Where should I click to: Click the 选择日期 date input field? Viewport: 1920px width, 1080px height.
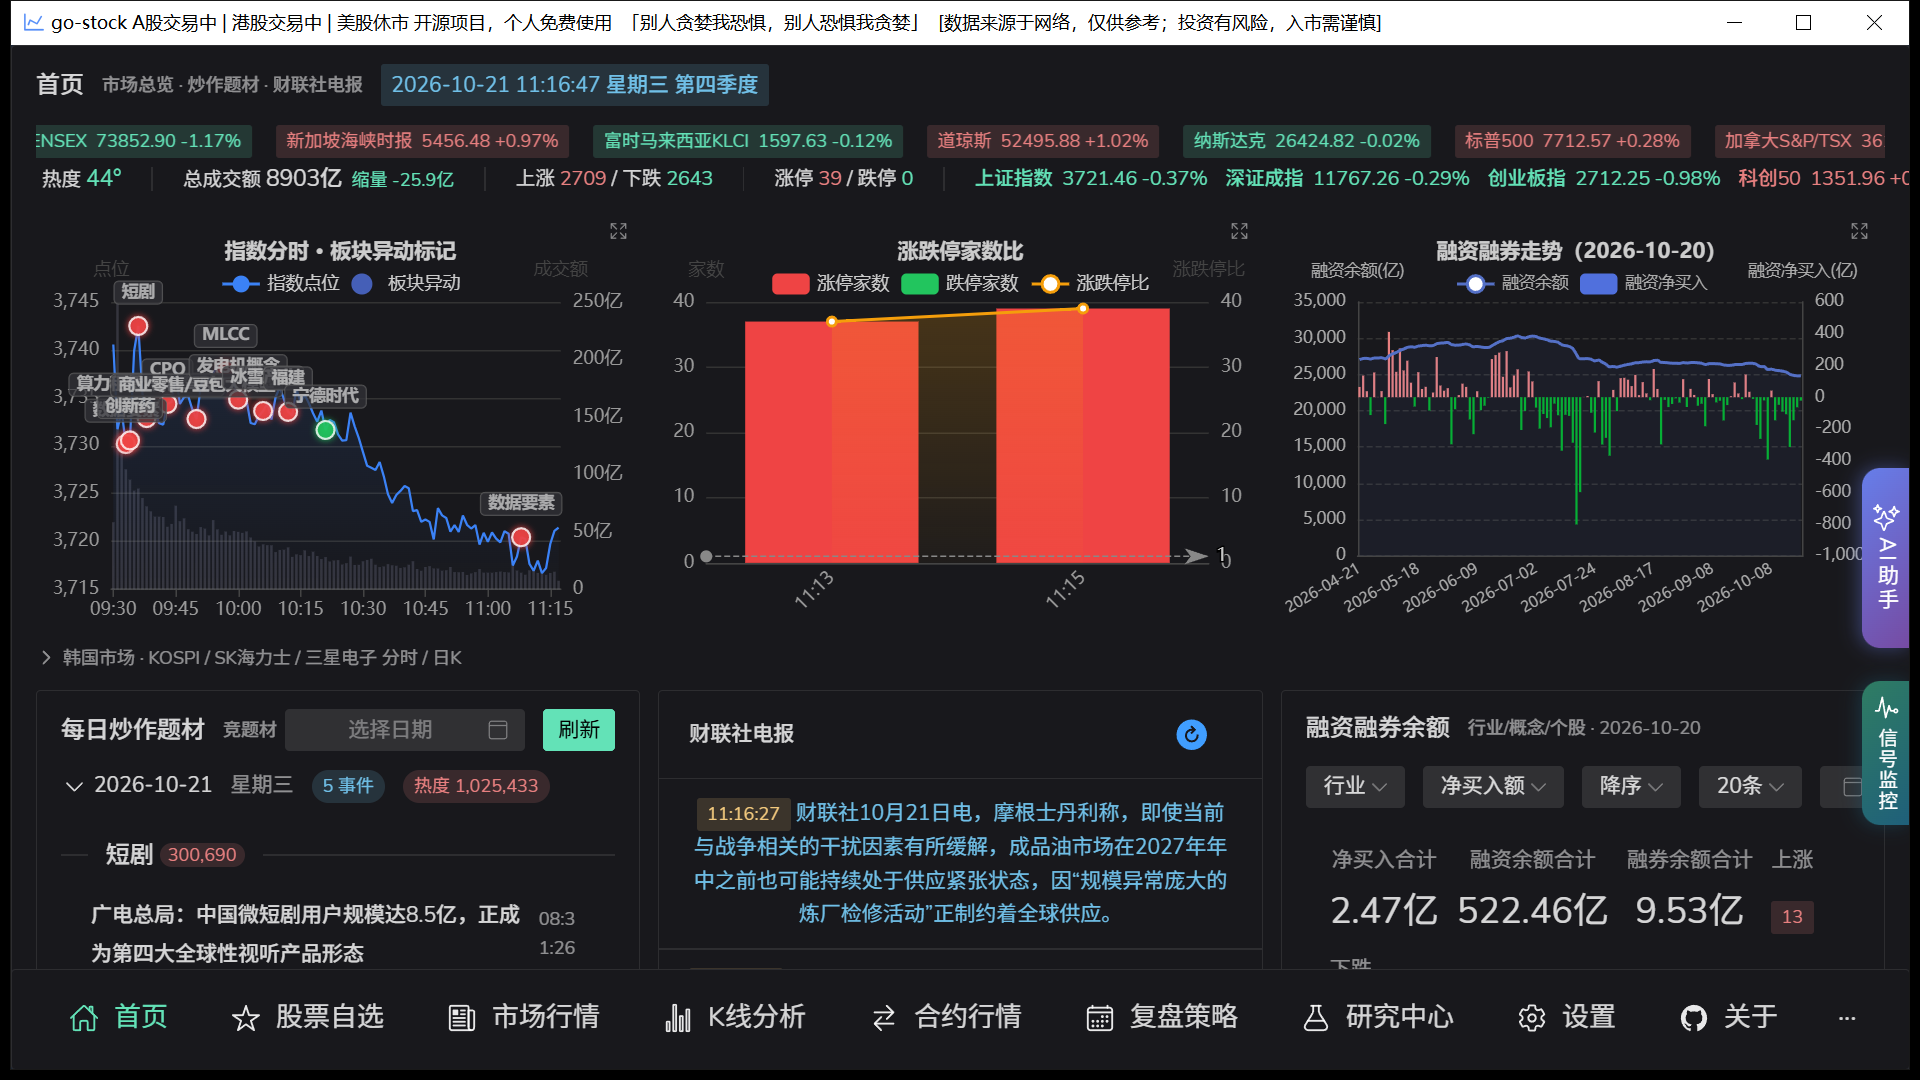click(x=405, y=730)
